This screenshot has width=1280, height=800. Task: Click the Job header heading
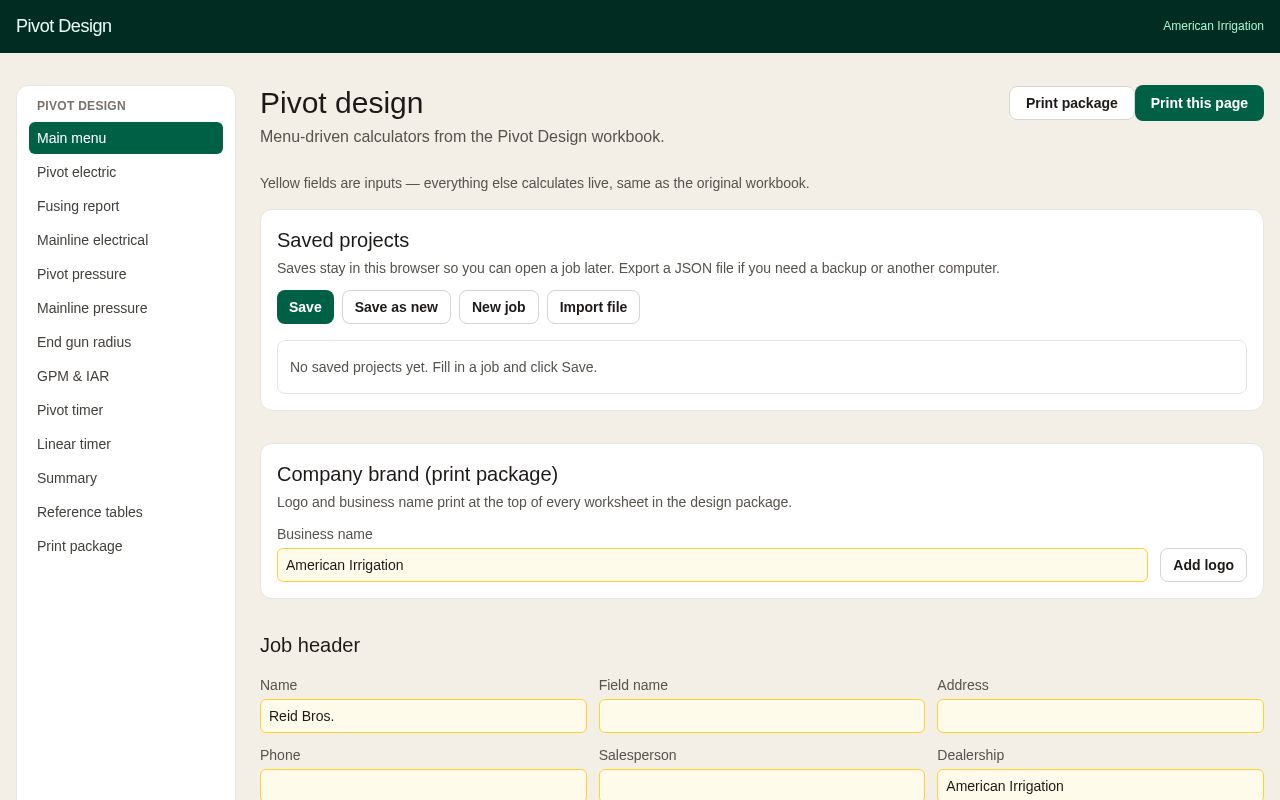point(310,645)
